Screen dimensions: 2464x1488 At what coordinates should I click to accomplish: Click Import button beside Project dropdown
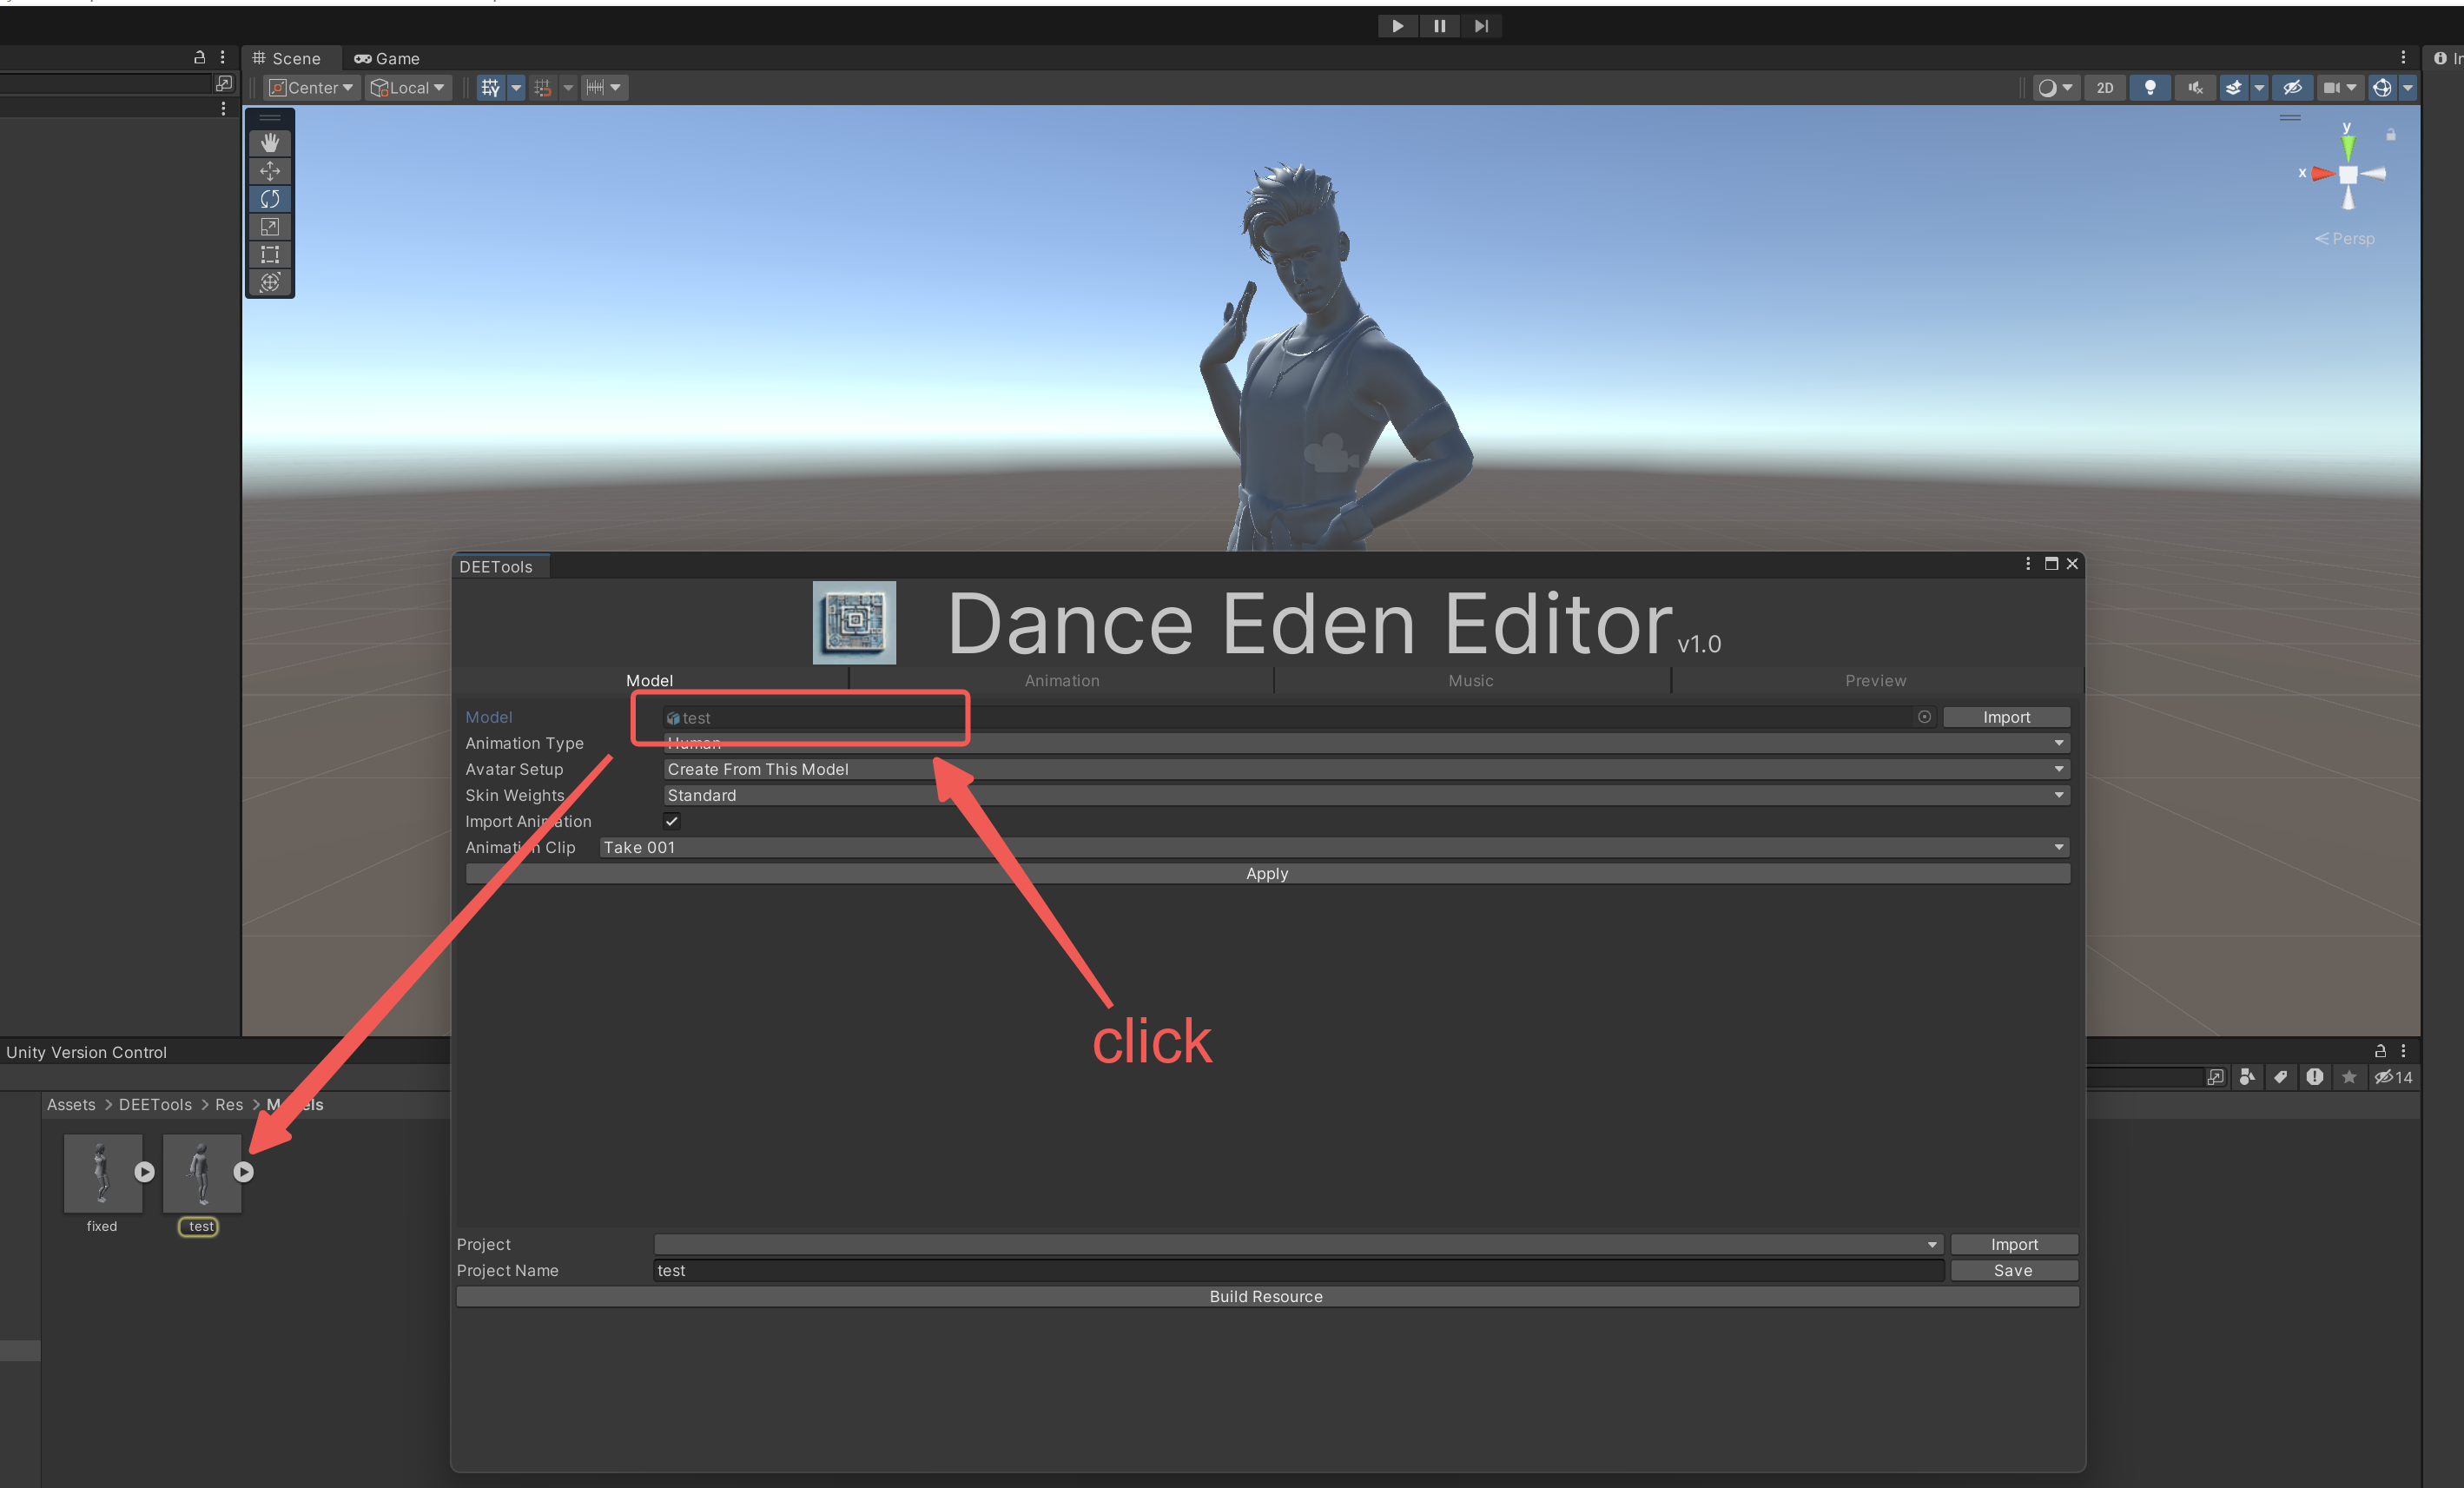click(x=2014, y=1244)
